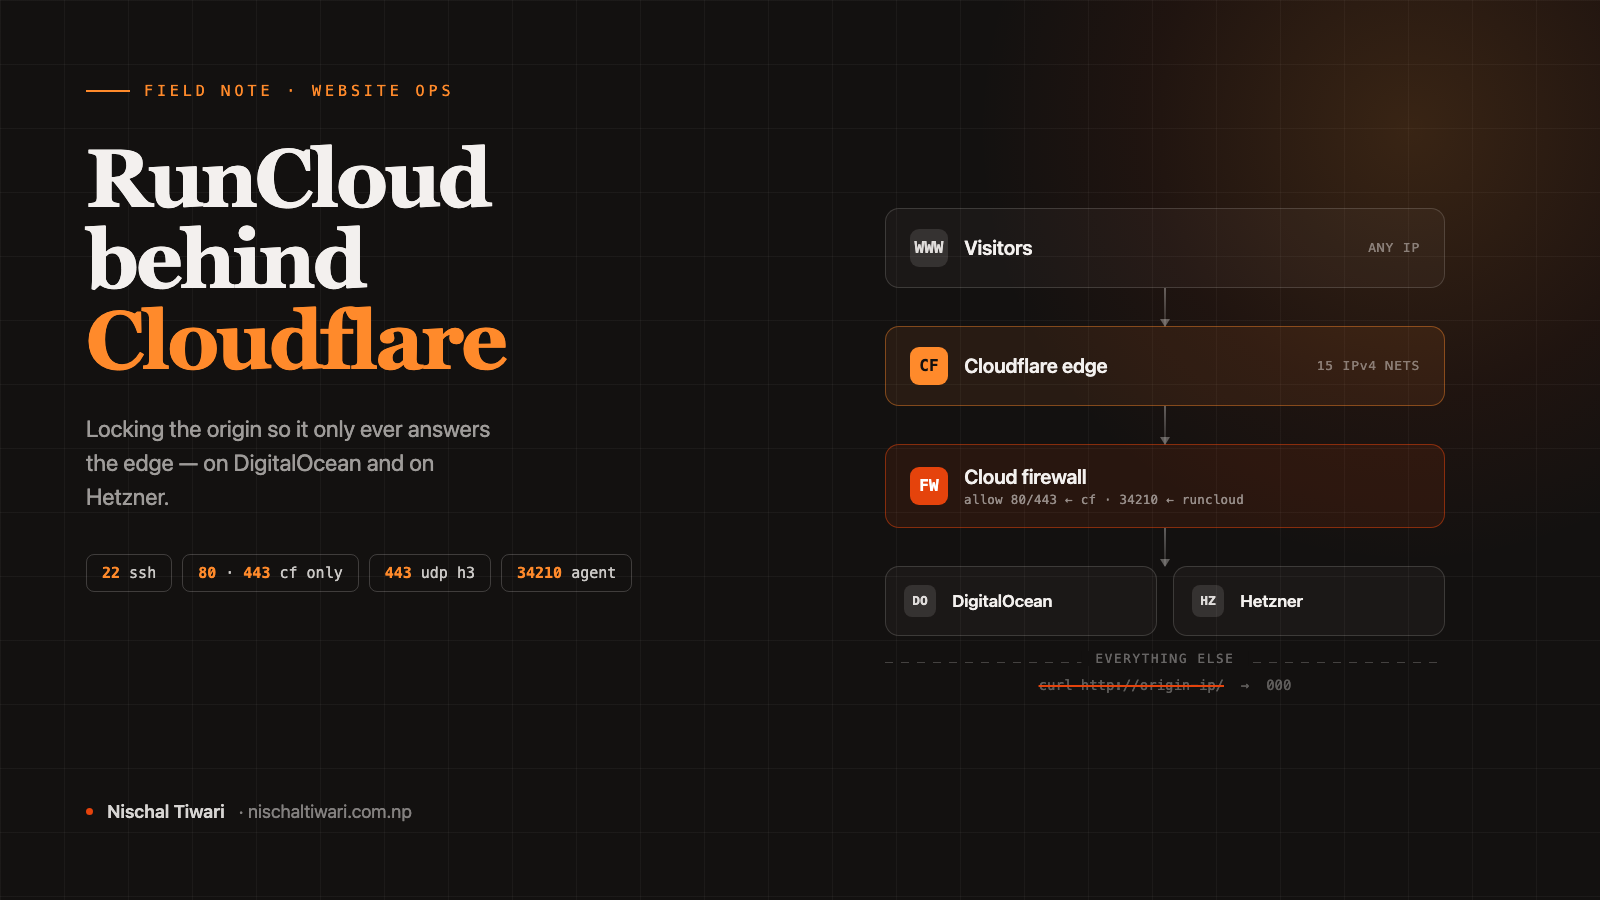Click the 'Cloud firewall' card title
Screen dimensions: 1600x900
[1025, 477]
